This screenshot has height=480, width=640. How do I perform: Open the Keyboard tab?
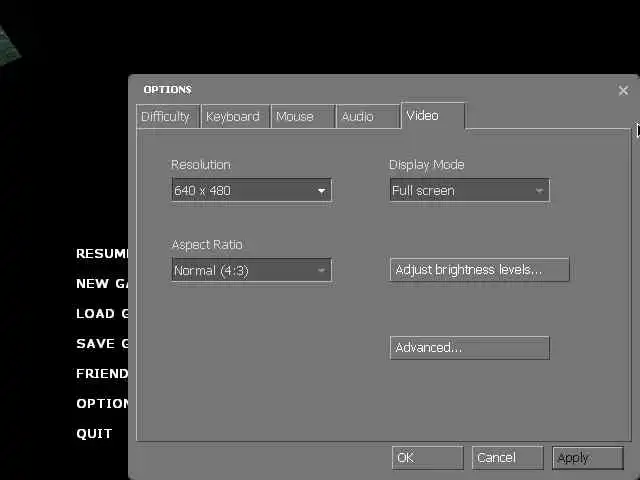point(235,117)
